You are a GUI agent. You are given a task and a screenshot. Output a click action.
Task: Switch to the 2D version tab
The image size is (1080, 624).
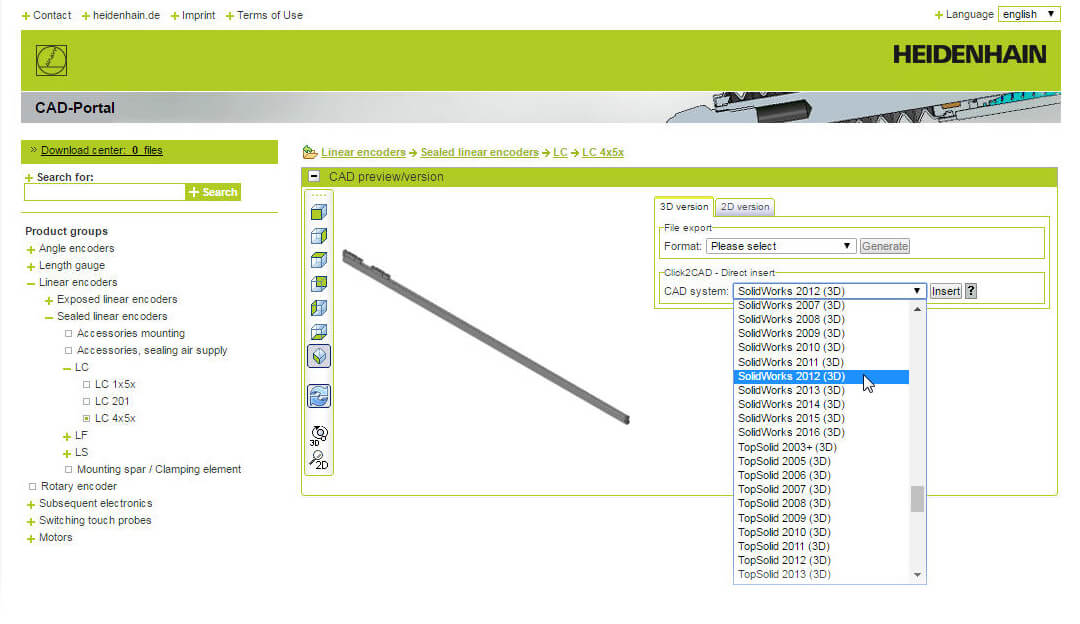[745, 207]
